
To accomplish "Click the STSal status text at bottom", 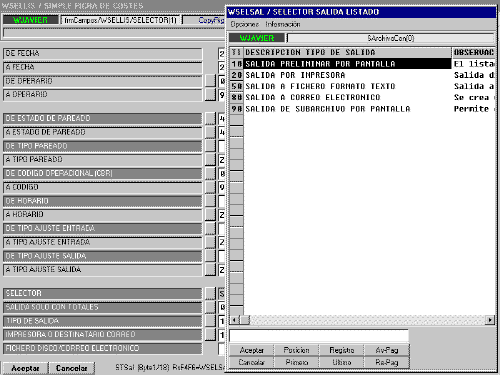I will (x=170, y=367).
